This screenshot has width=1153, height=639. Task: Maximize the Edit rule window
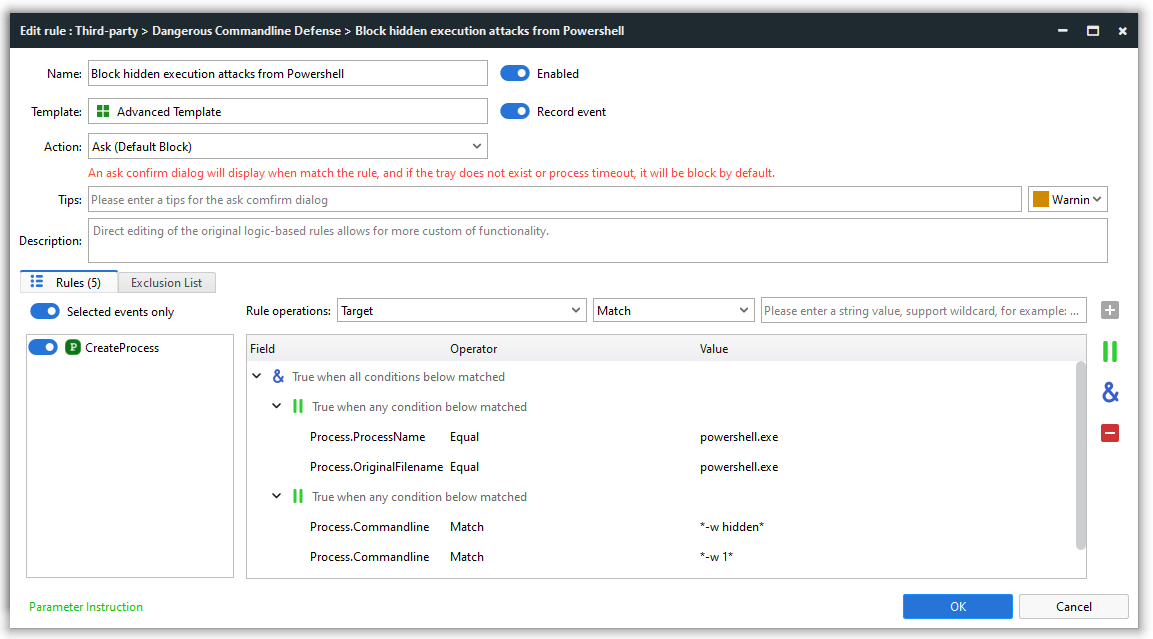1093,31
